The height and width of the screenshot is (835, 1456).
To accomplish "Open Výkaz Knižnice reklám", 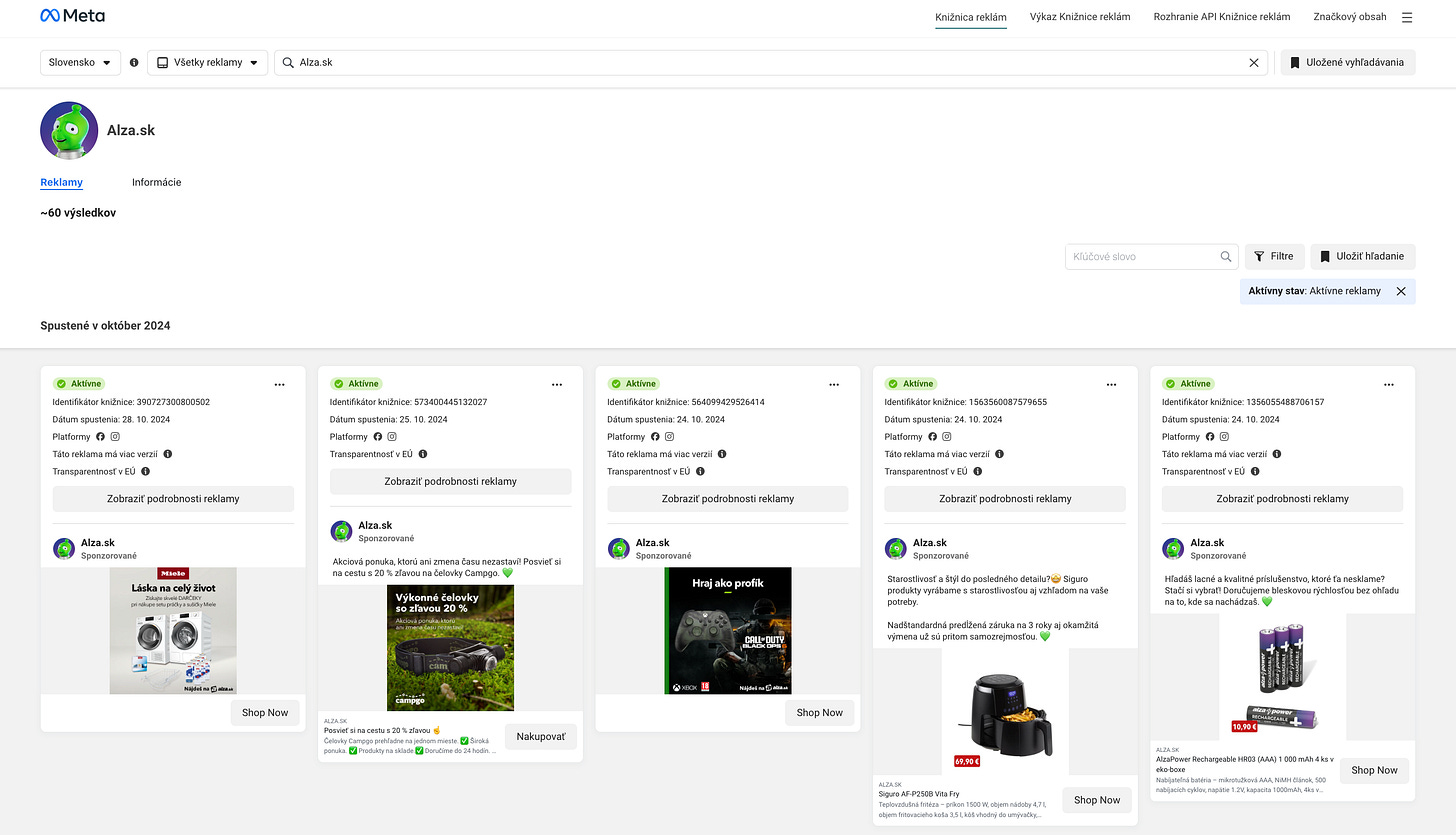I will tap(1080, 17).
